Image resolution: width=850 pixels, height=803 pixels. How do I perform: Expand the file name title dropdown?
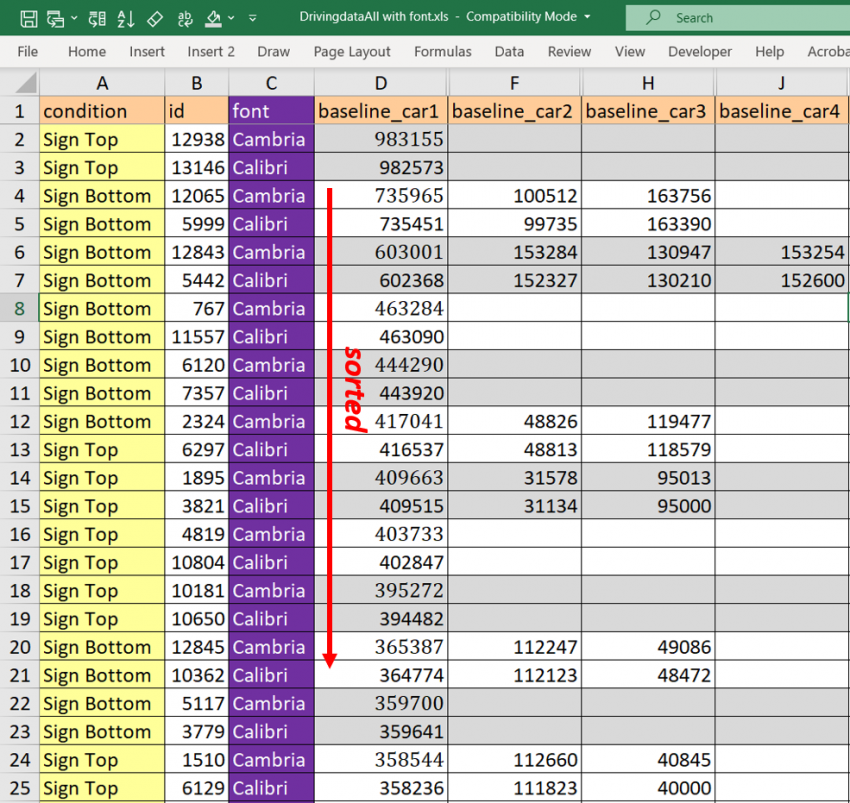[x=587, y=17]
